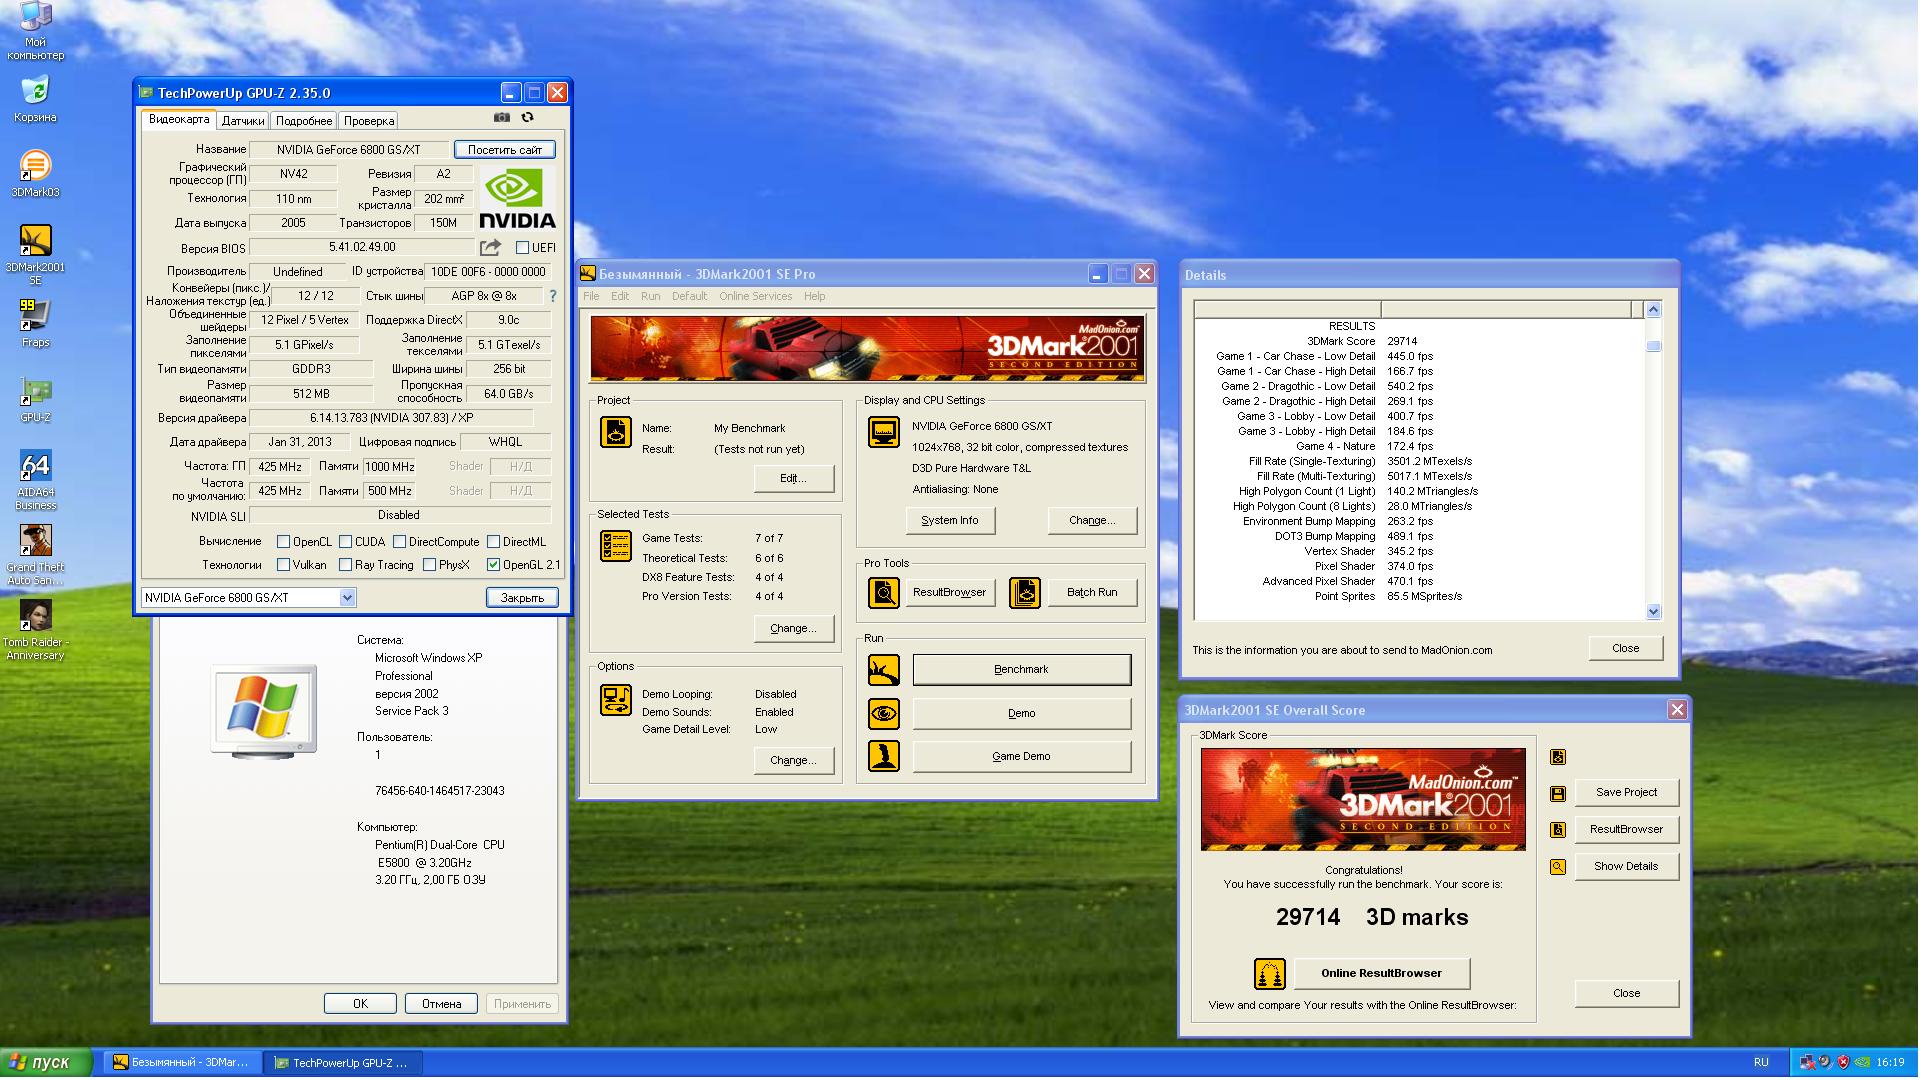Expand the NVIDIA GeForce 6800 GS/XT dropdown
This screenshot has height=1080, width=1920.
click(x=347, y=598)
